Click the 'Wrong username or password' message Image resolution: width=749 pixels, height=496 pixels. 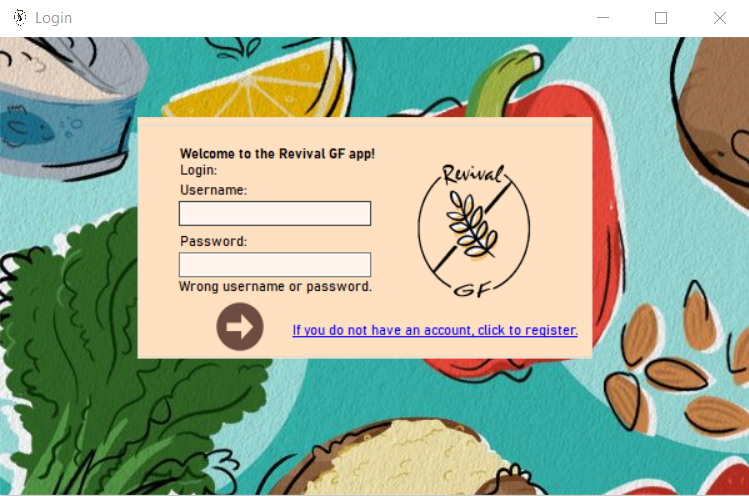pyautogui.click(x=275, y=286)
